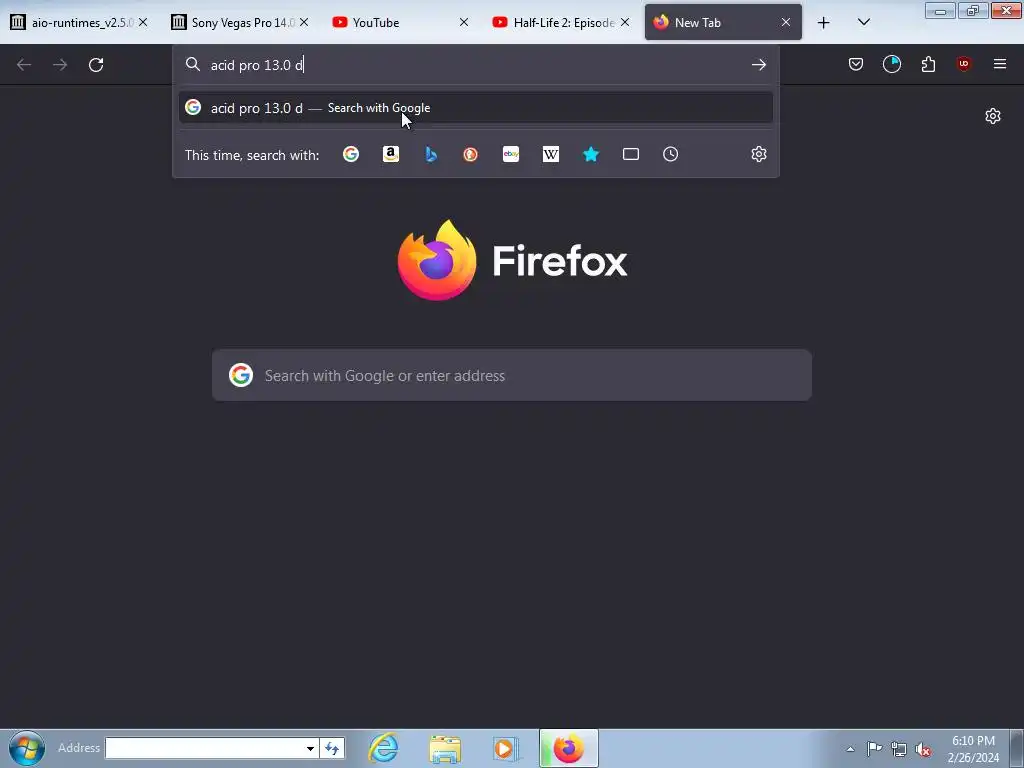Image resolution: width=1024 pixels, height=768 pixels.
Task: Click the address bar text field
Action: pos(477,65)
